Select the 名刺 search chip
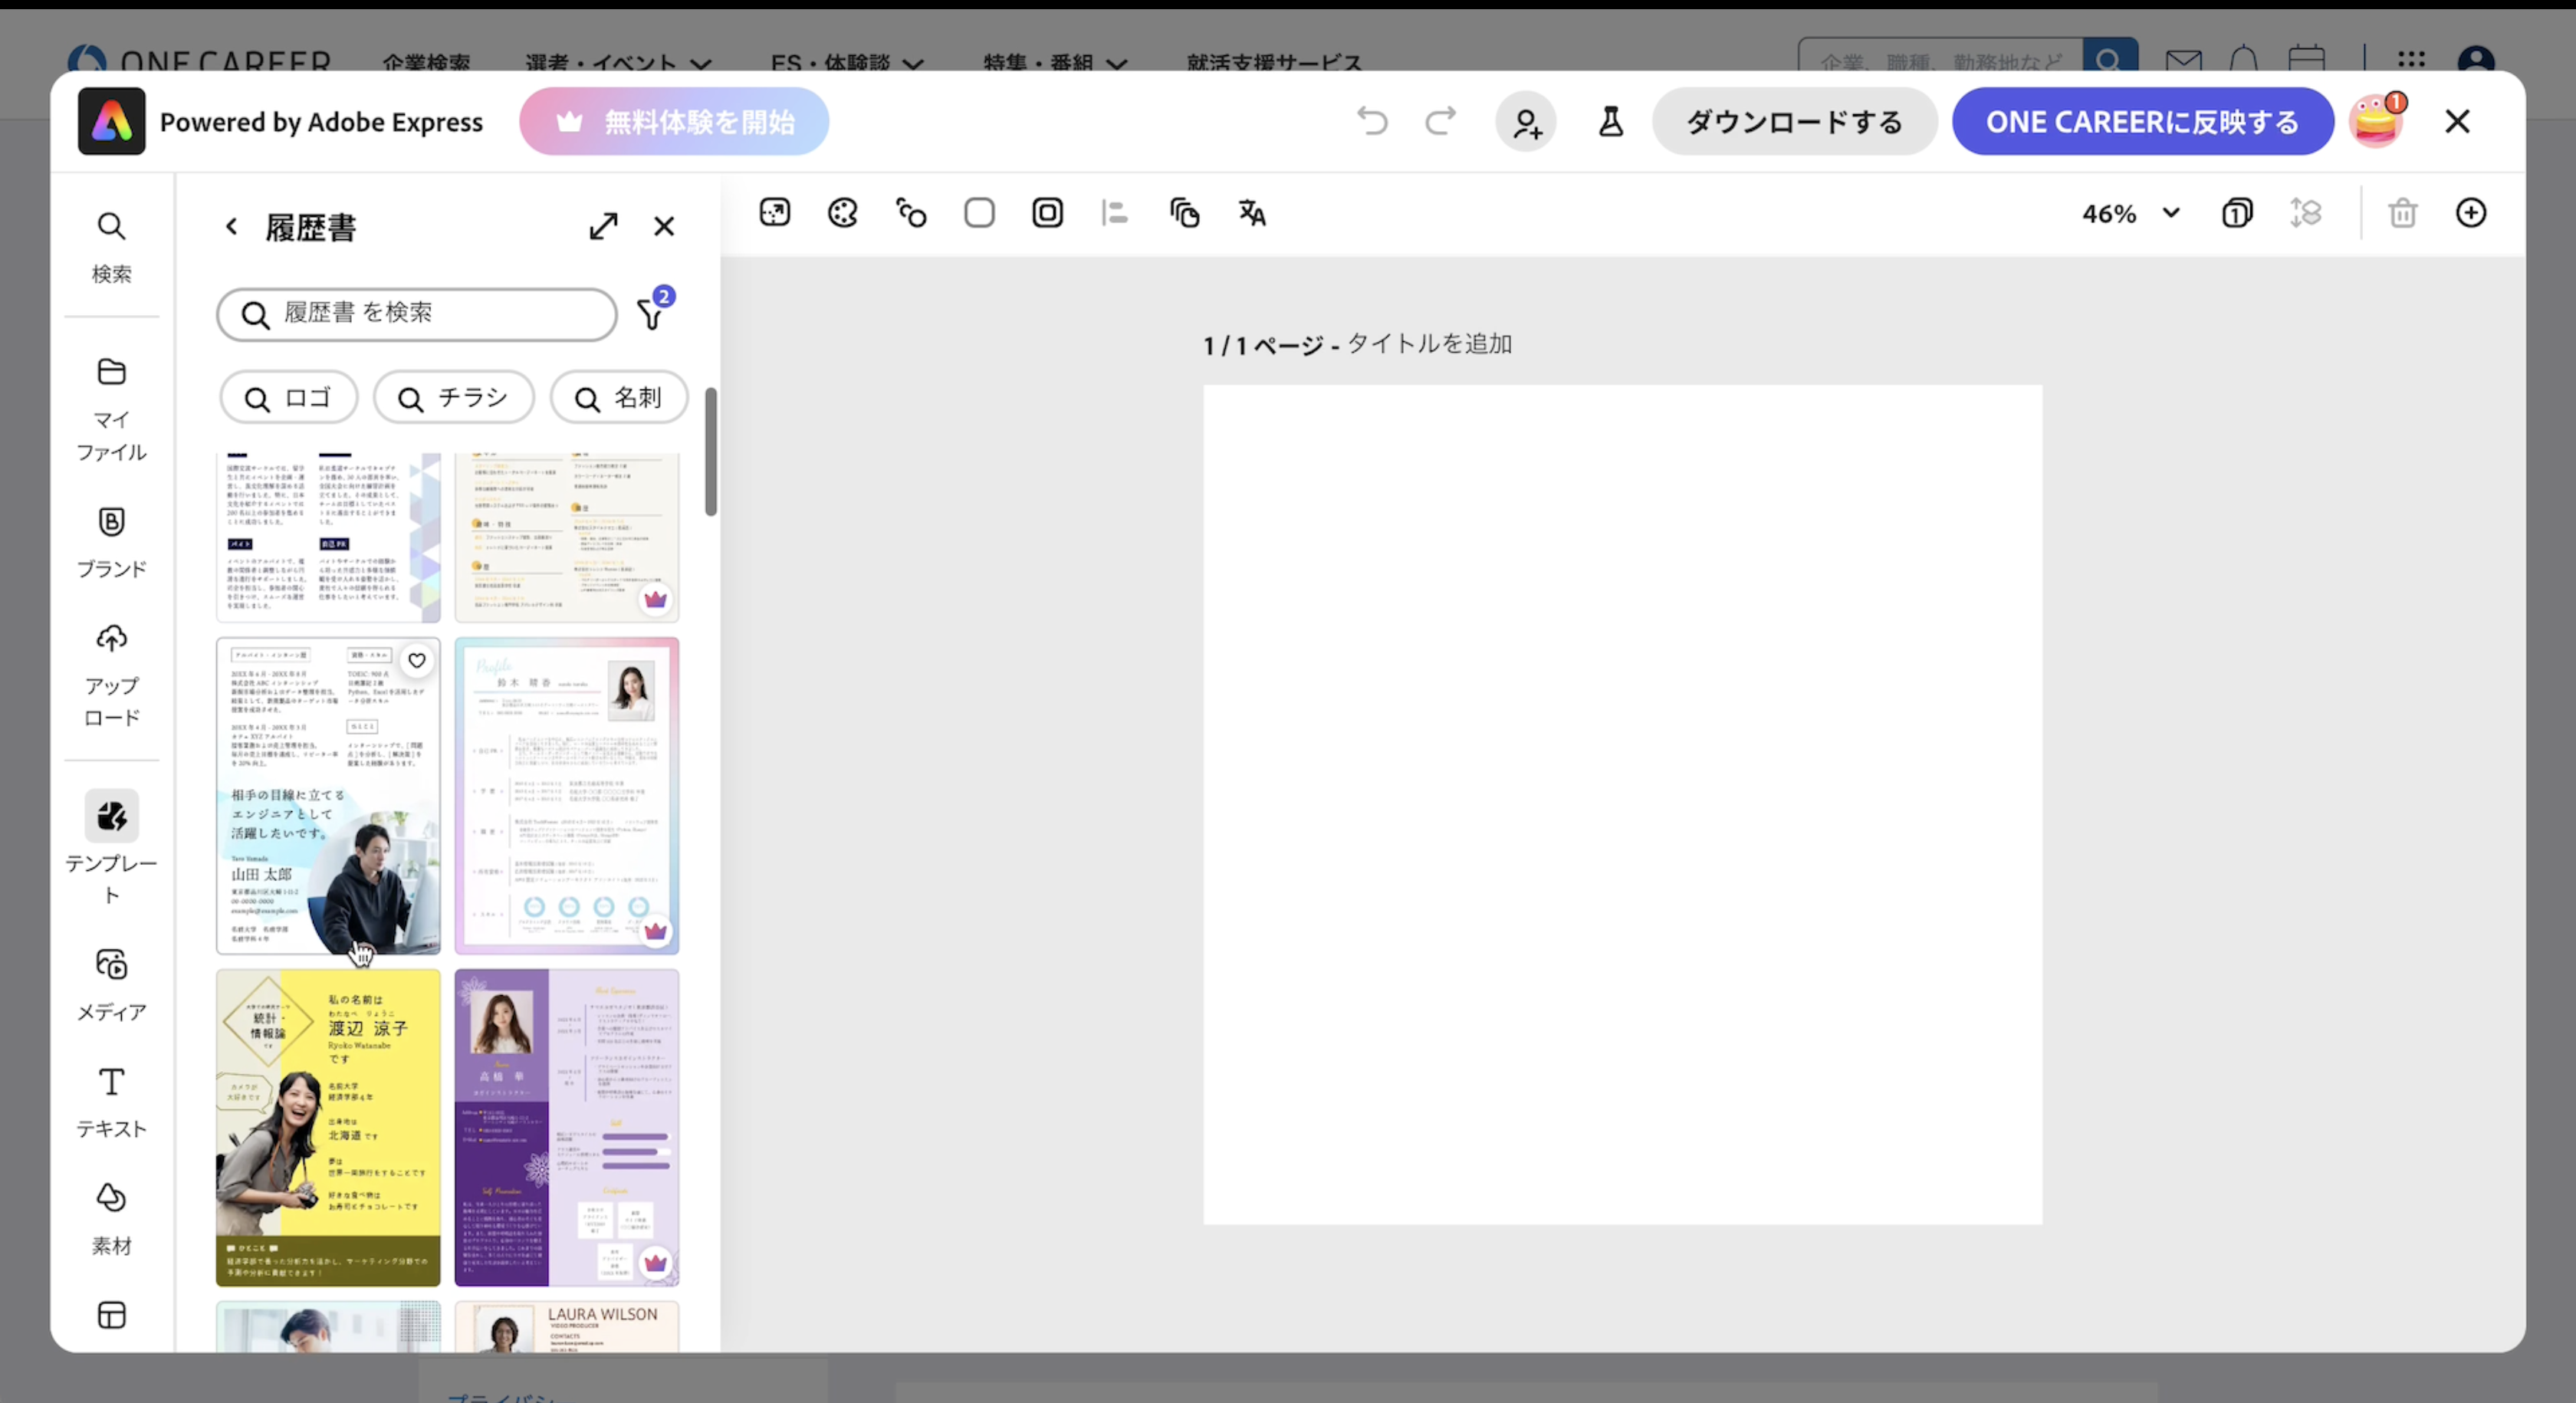This screenshot has width=2576, height=1403. [x=619, y=398]
